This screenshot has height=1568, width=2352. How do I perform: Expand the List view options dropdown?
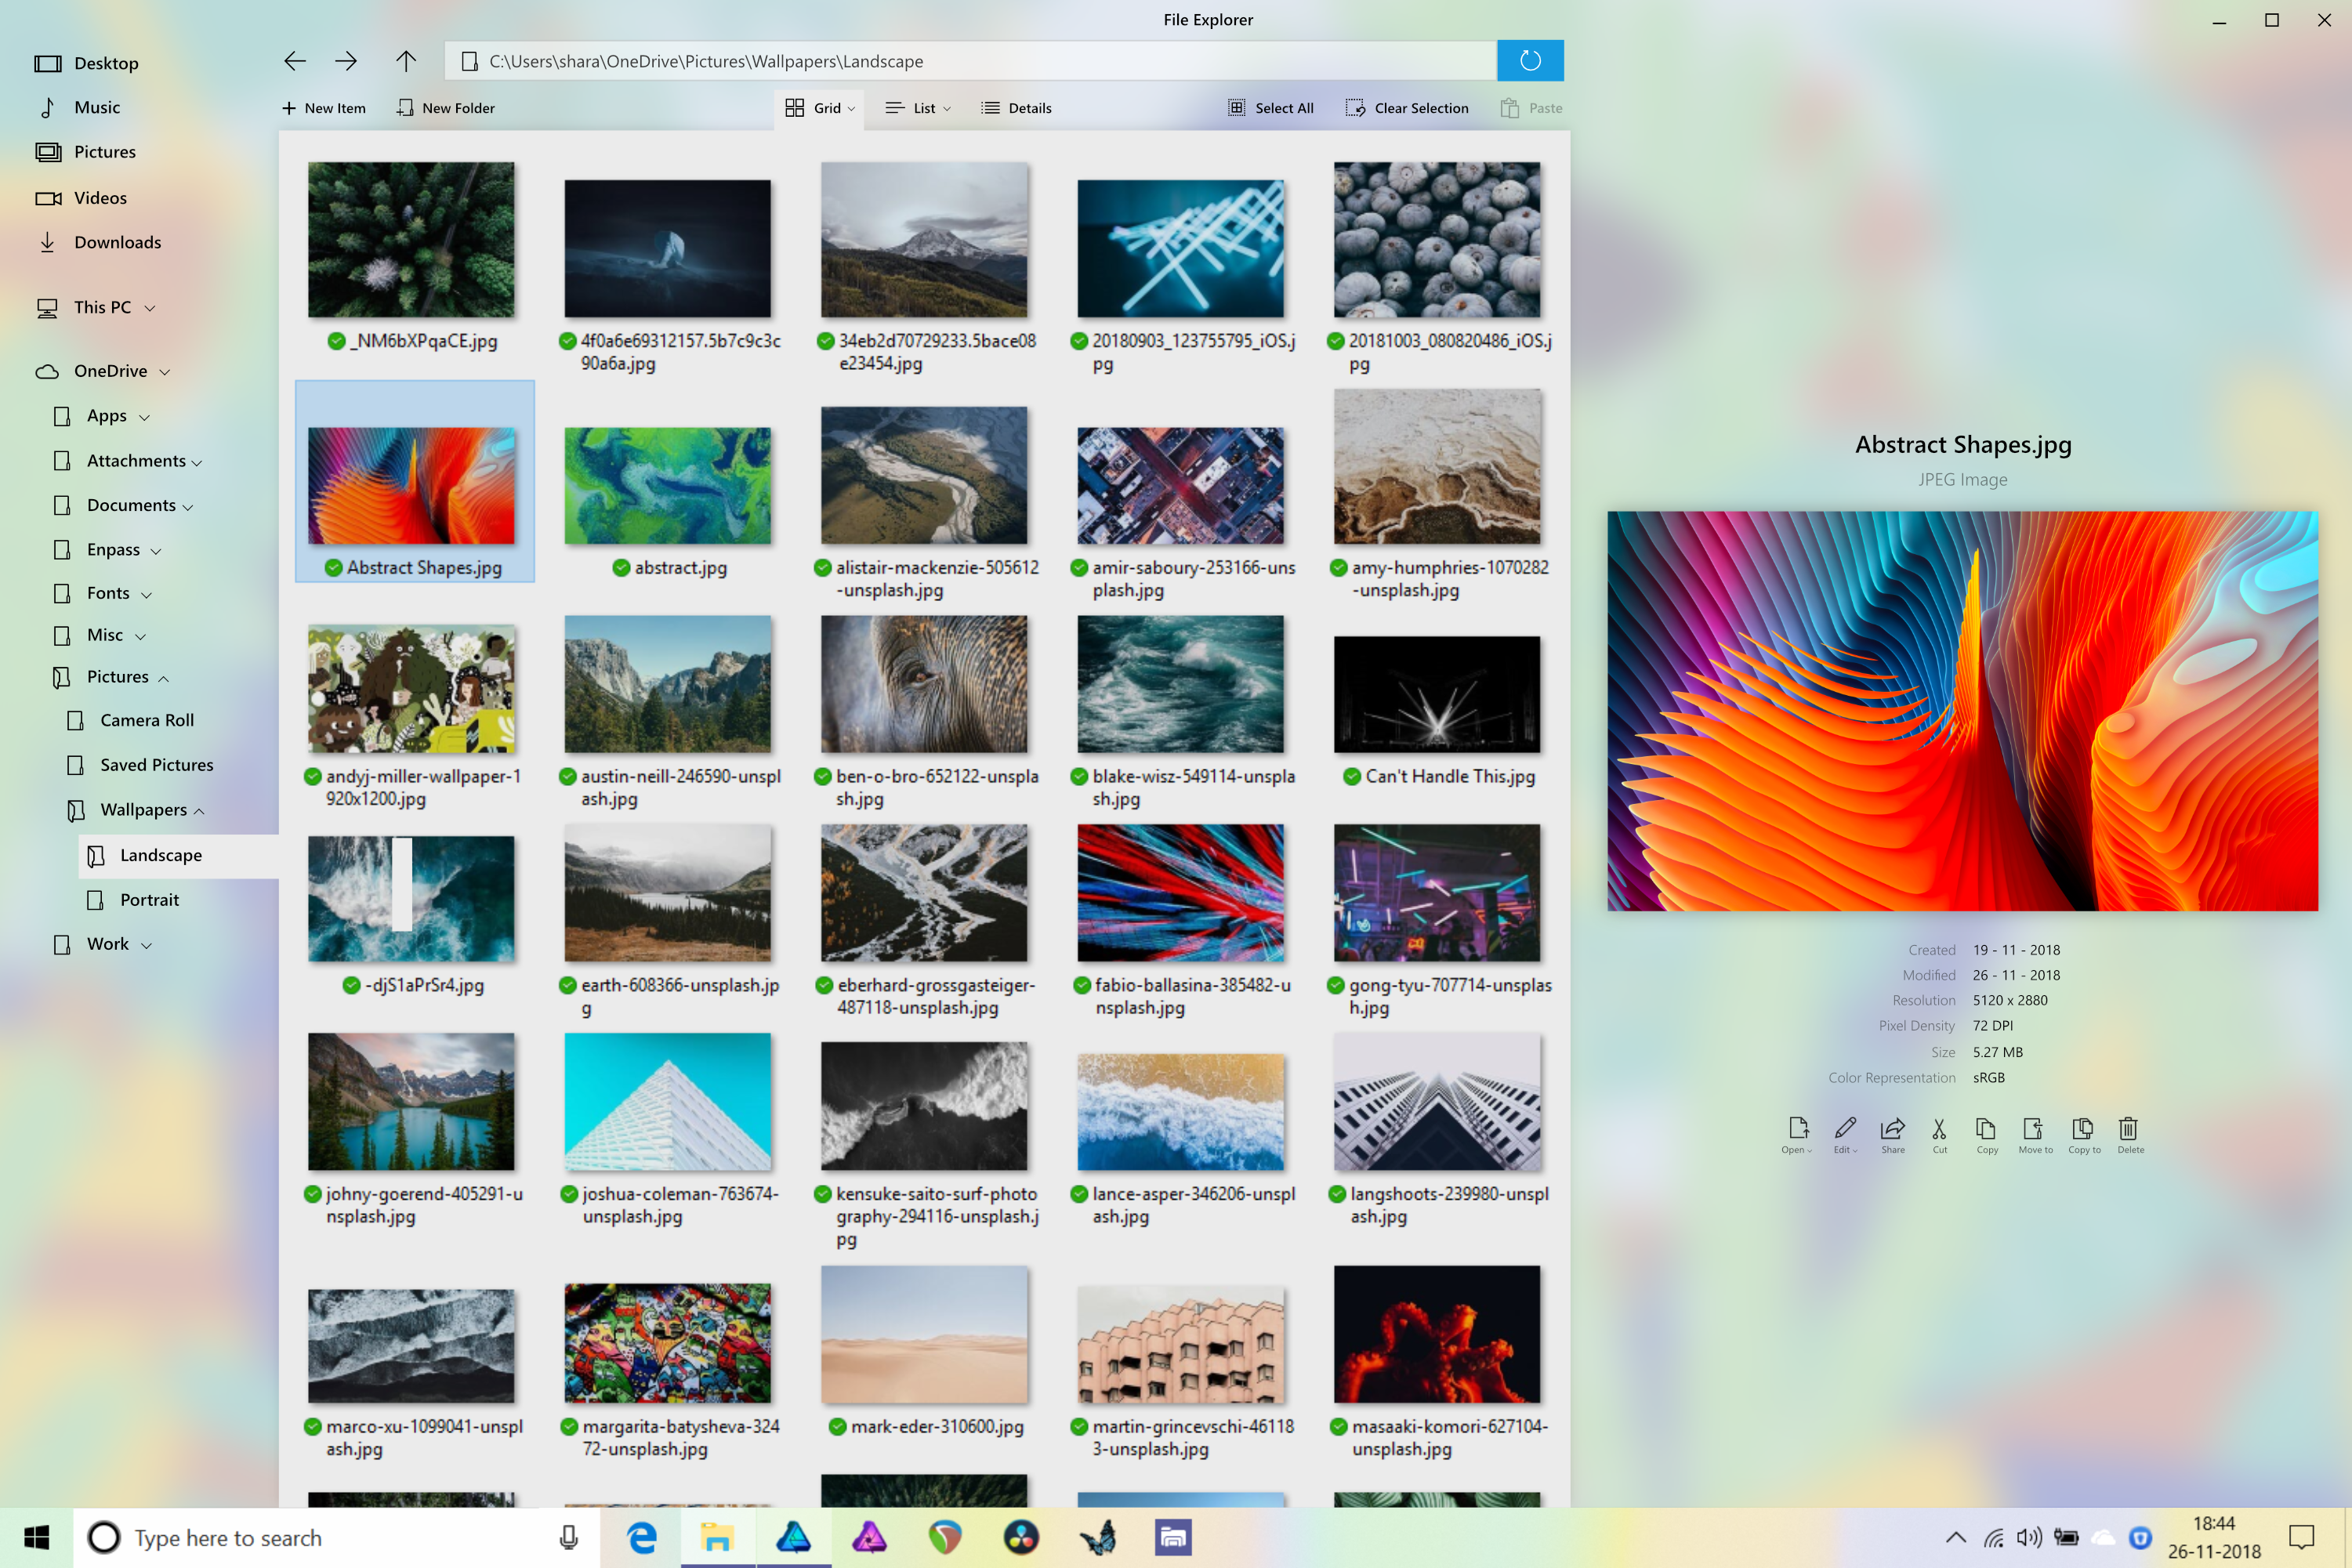pyautogui.click(x=947, y=108)
